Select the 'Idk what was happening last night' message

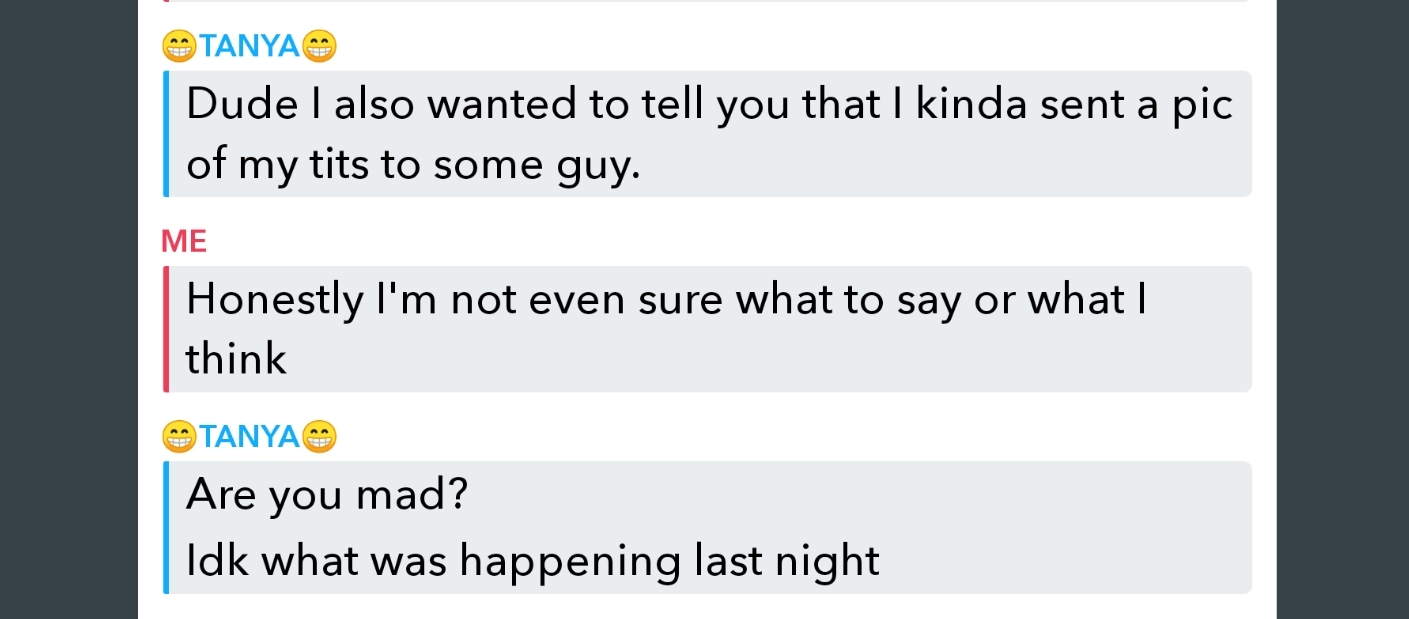533,562
